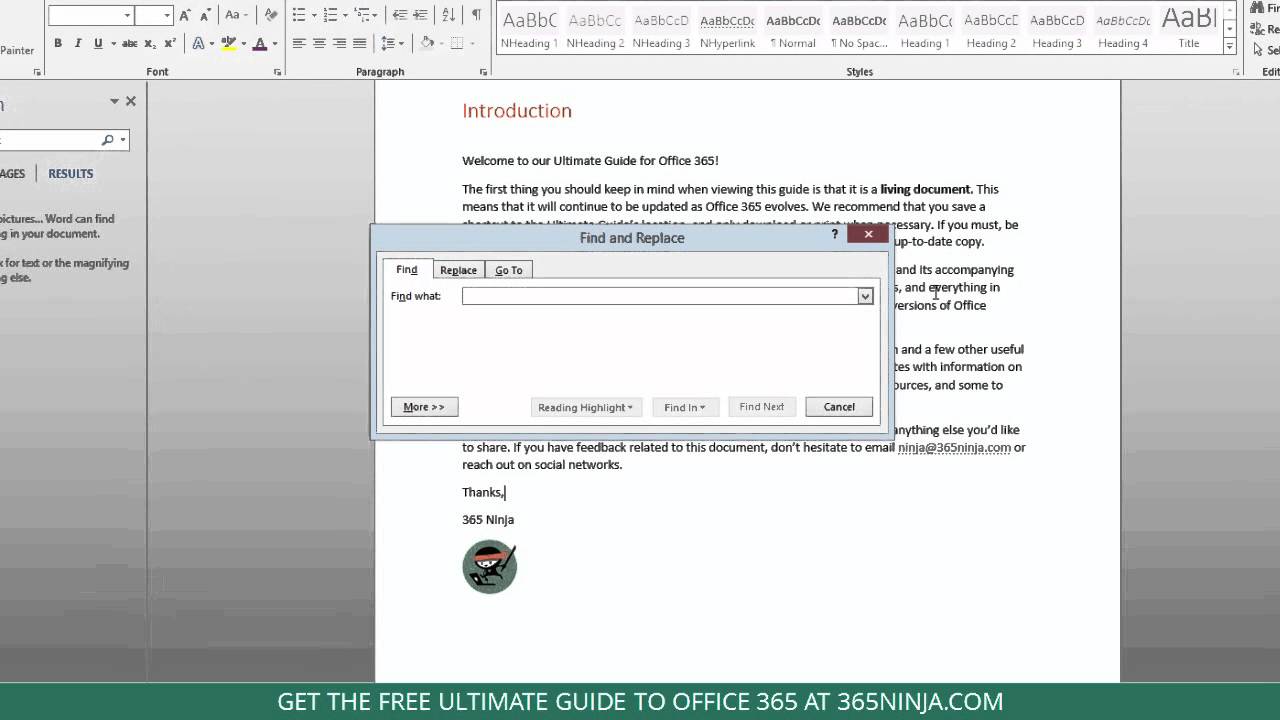Click the Grow Font icon

tap(185, 15)
